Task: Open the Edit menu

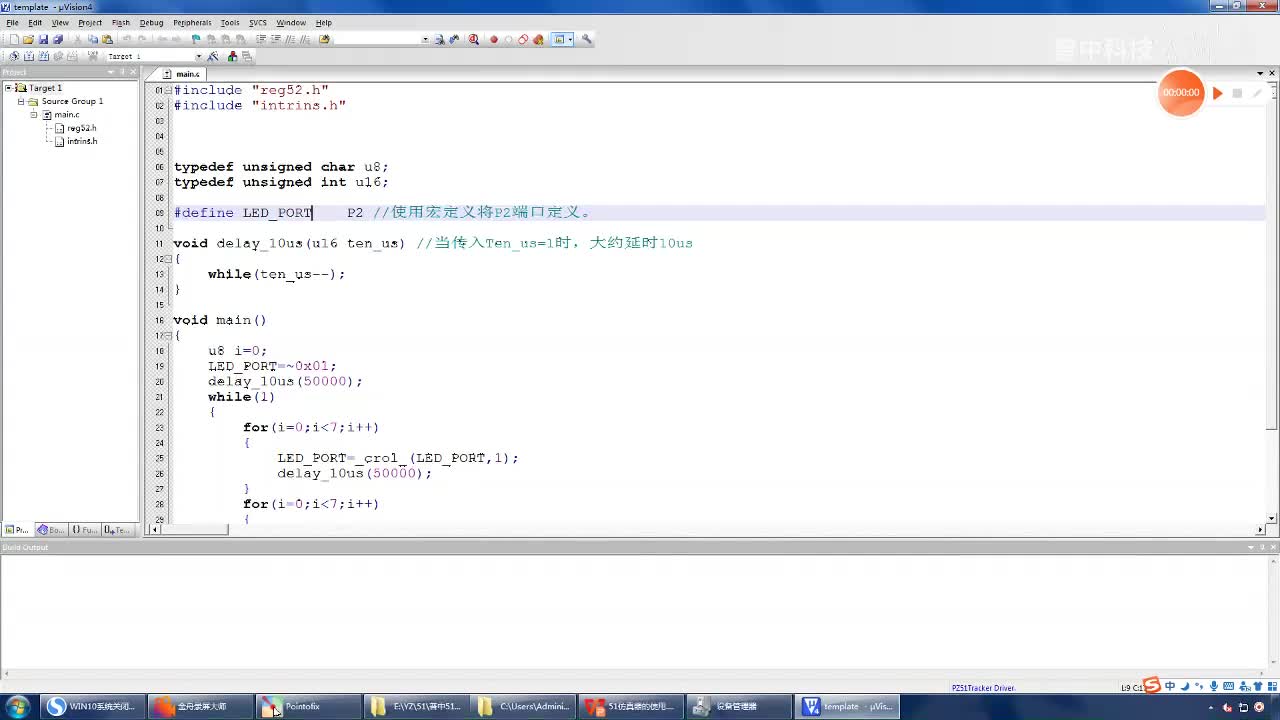Action: point(35,22)
